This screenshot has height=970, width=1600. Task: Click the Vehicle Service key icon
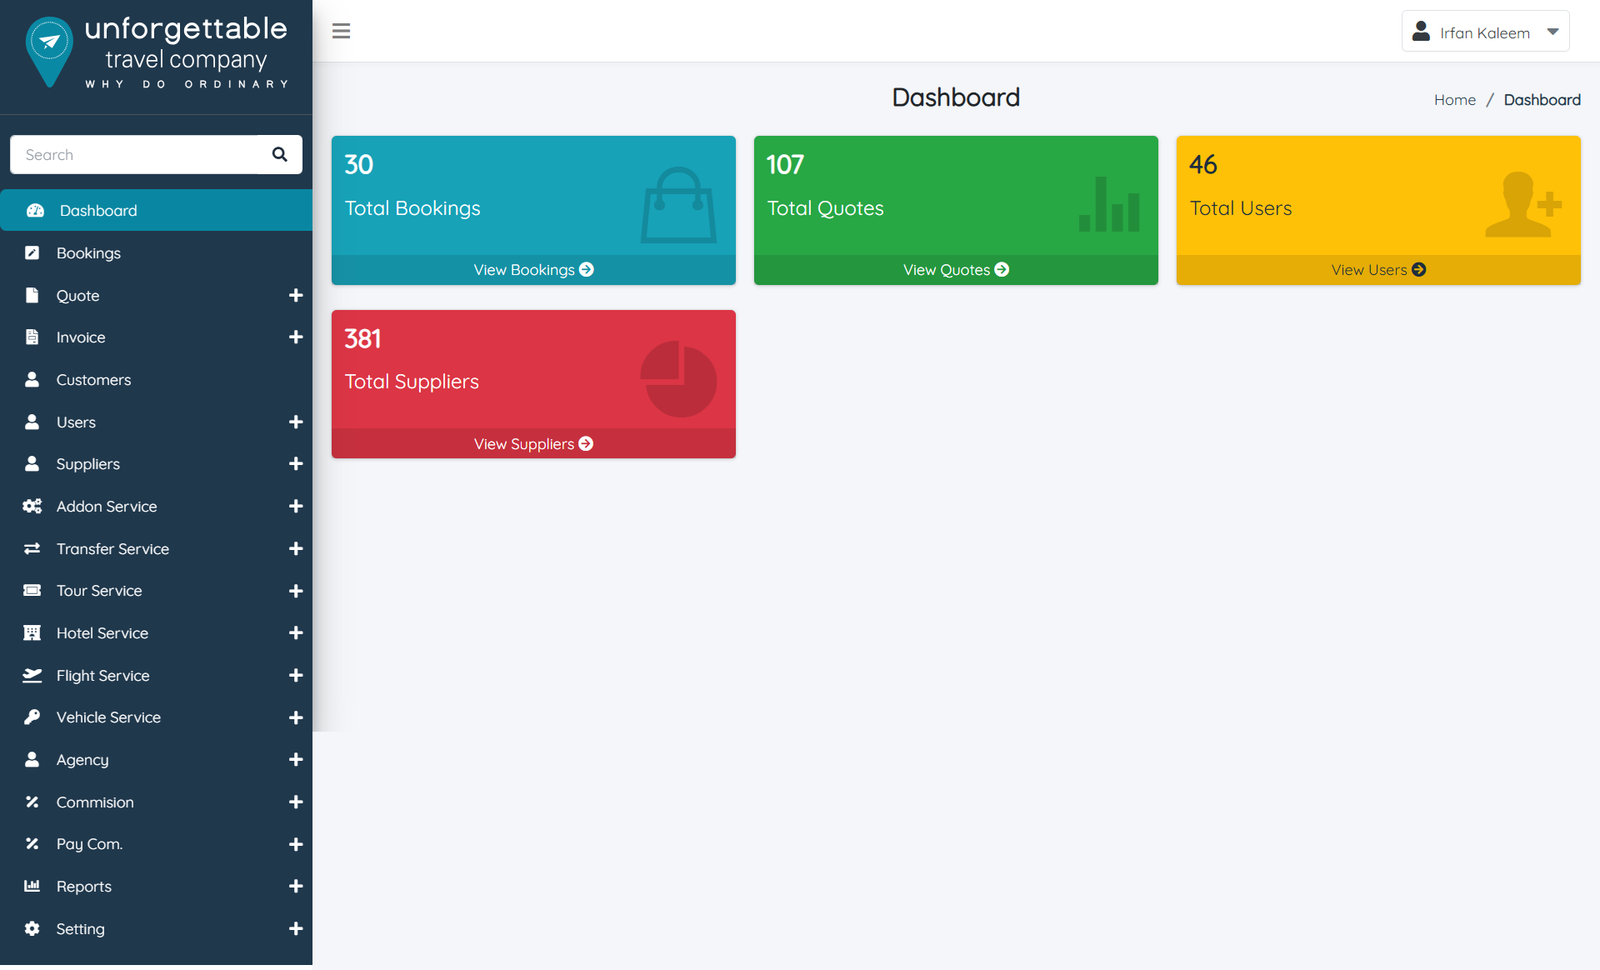32,718
